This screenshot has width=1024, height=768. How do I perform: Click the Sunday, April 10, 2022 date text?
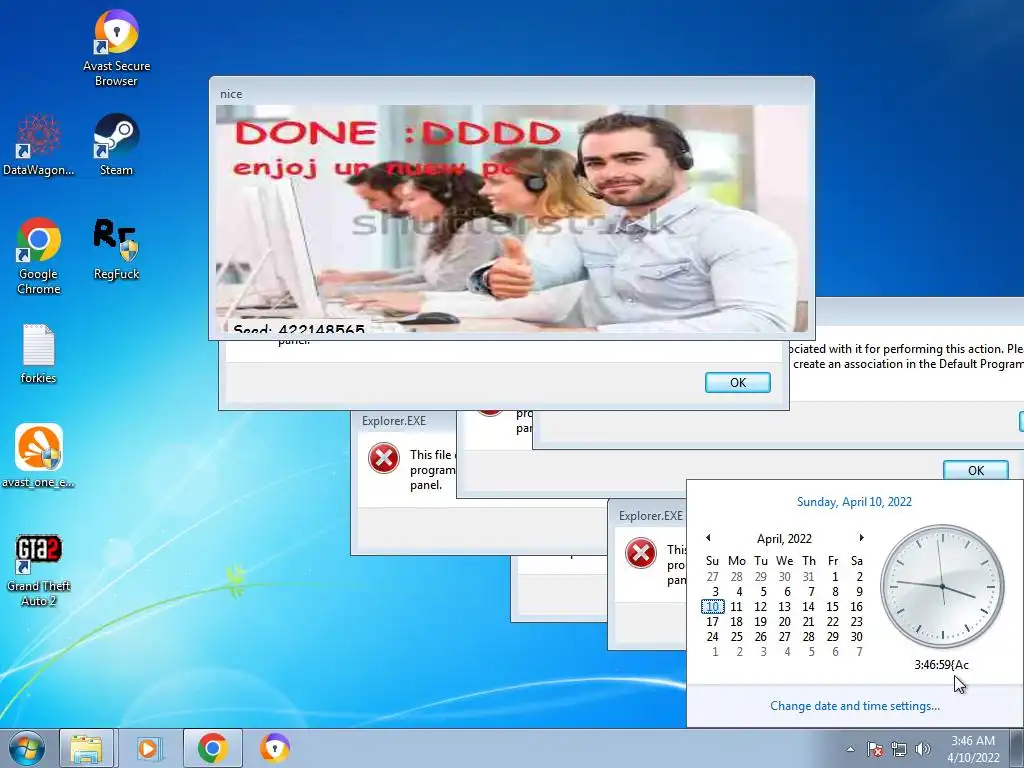pos(854,502)
